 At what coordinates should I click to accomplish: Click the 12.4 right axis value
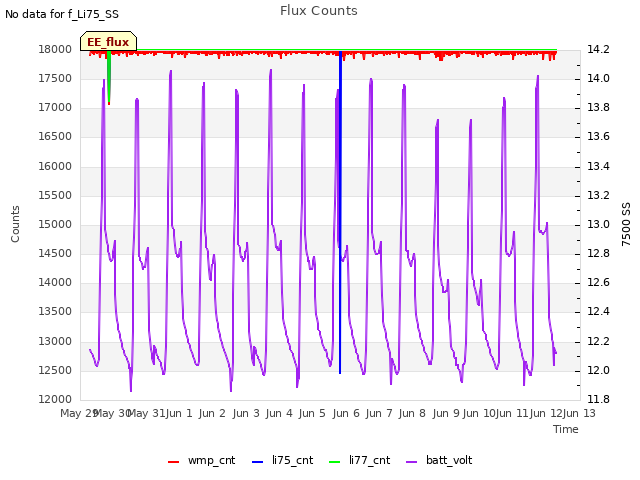pyautogui.click(x=598, y=312)
